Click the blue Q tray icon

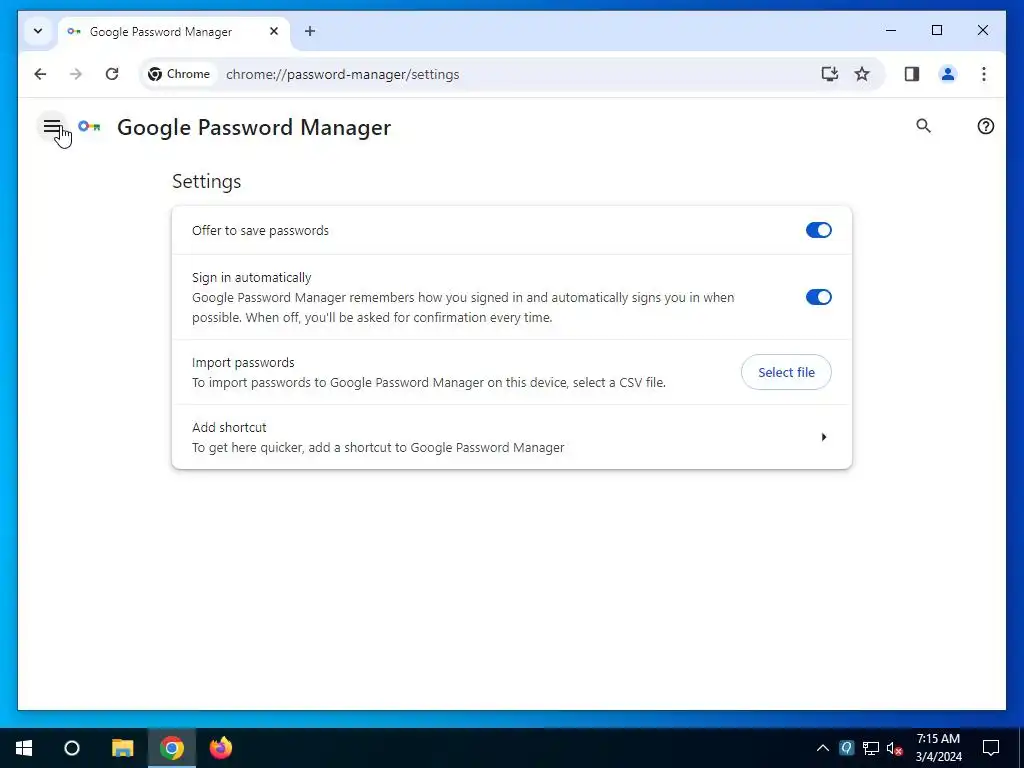[x=846, y=748]
